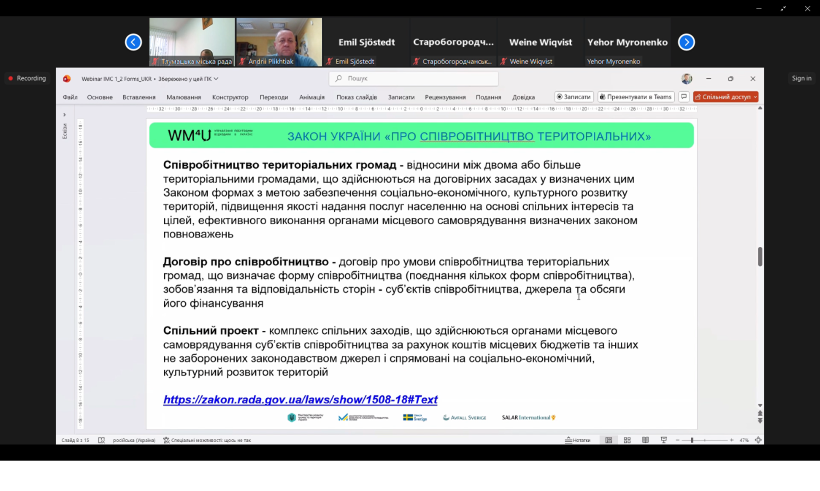Show next participants with right arrow
The height and width of the screenshot is (491, 820).
tap(686, 42)
